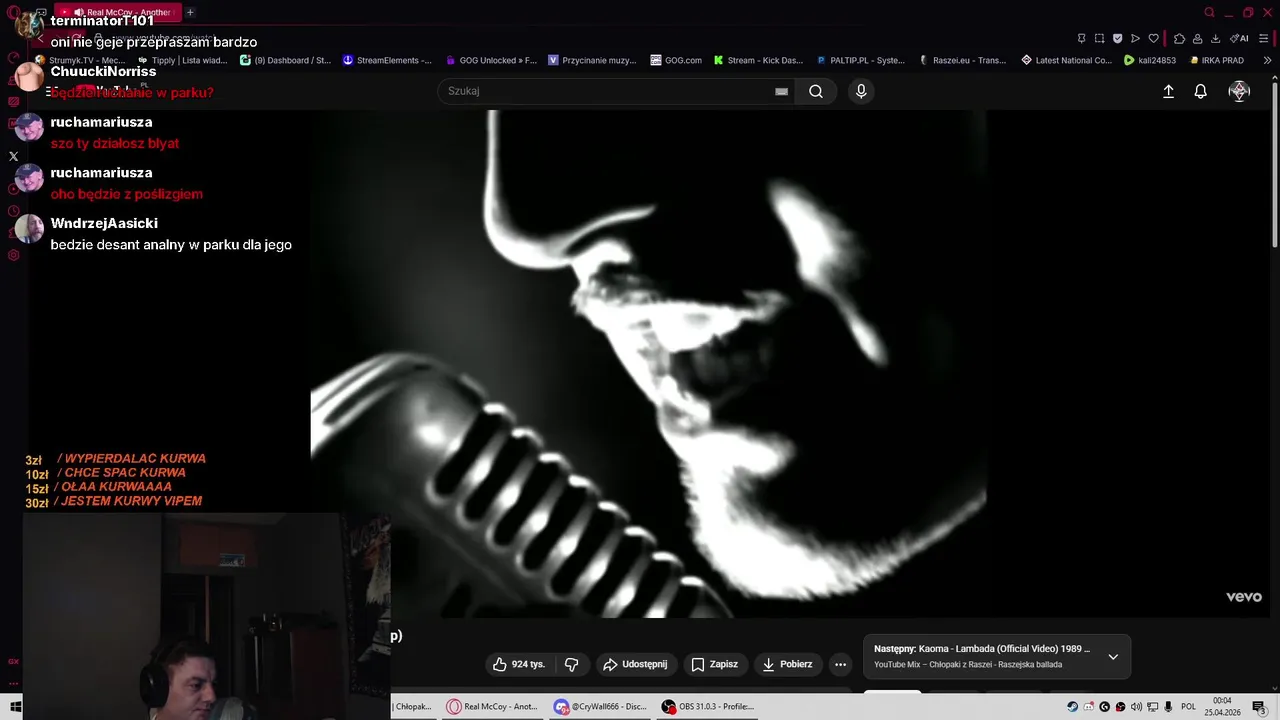This screenshot has width=1280, height=720.
Task: Open the YouTube account avatar menu
Action: (x=1239, y=91)
